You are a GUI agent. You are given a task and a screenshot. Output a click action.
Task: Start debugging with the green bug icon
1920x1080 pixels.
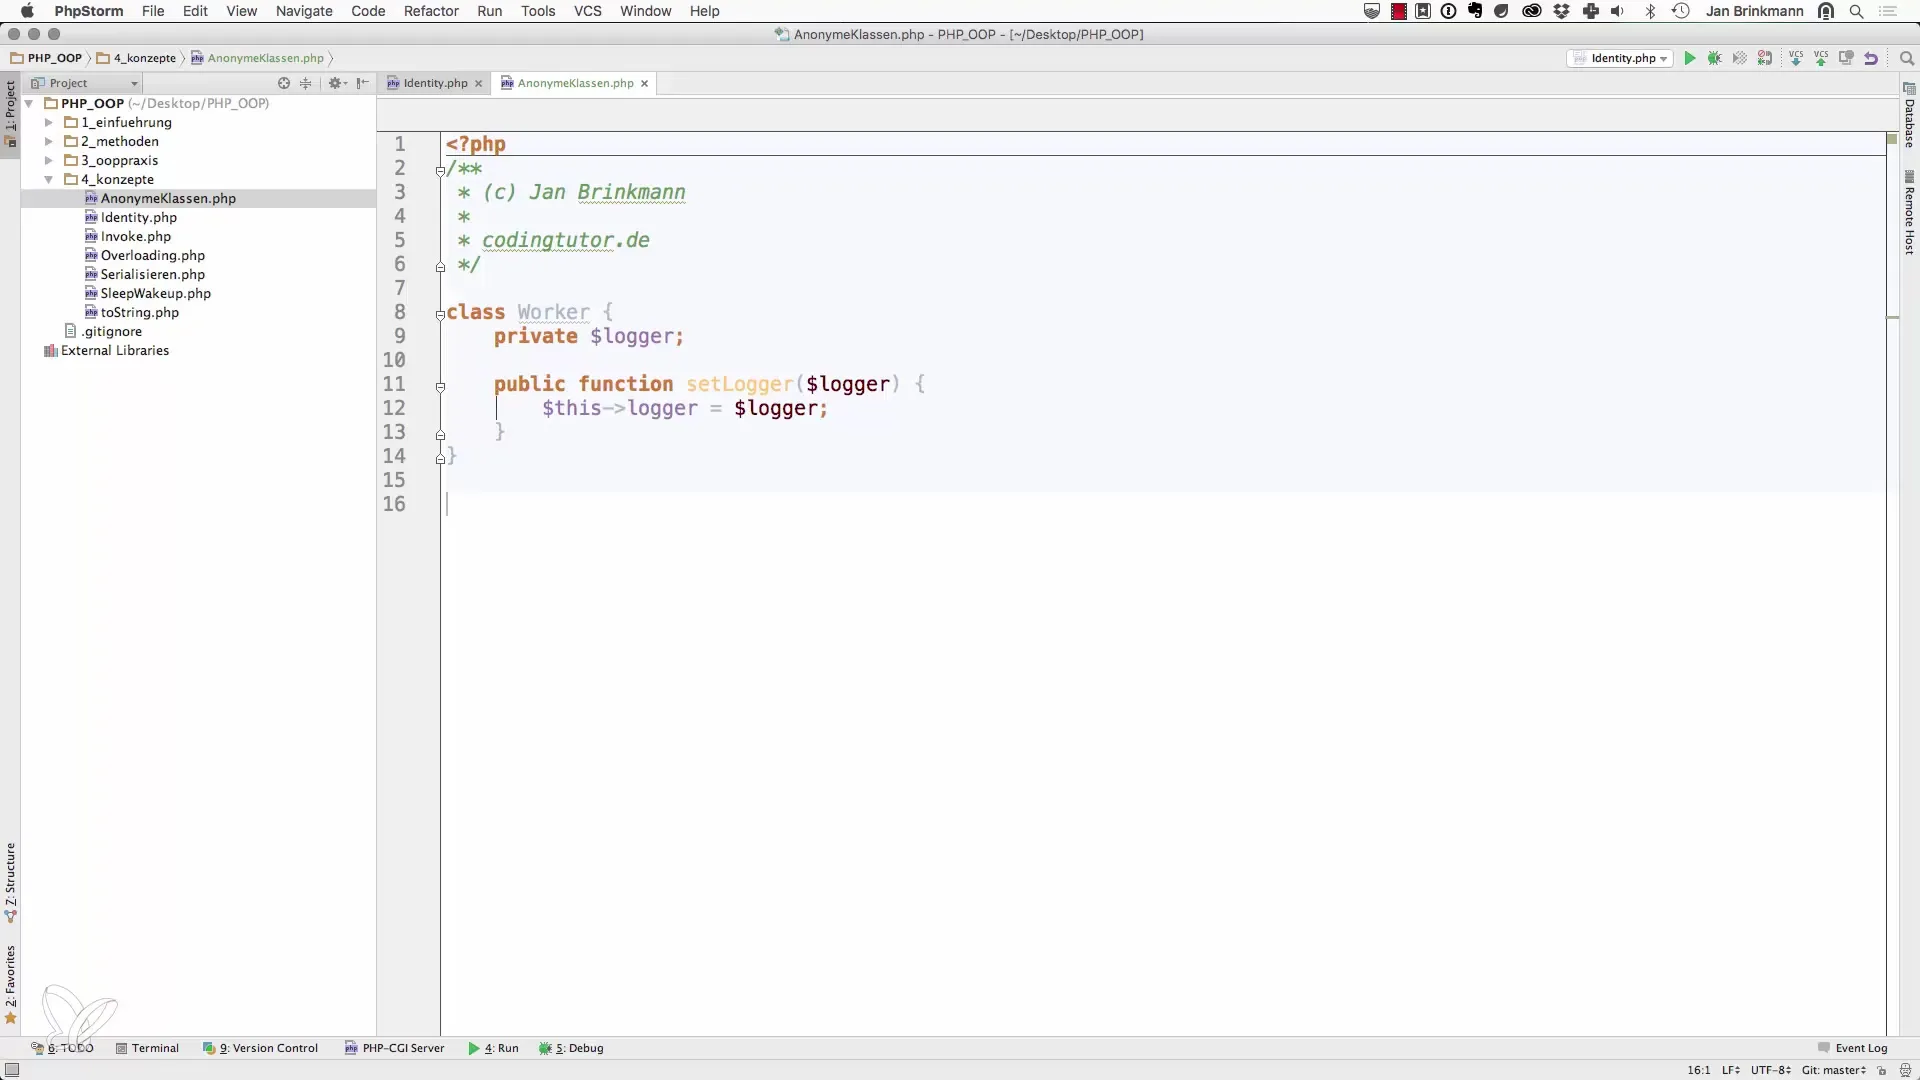(x=1714, y=58)
